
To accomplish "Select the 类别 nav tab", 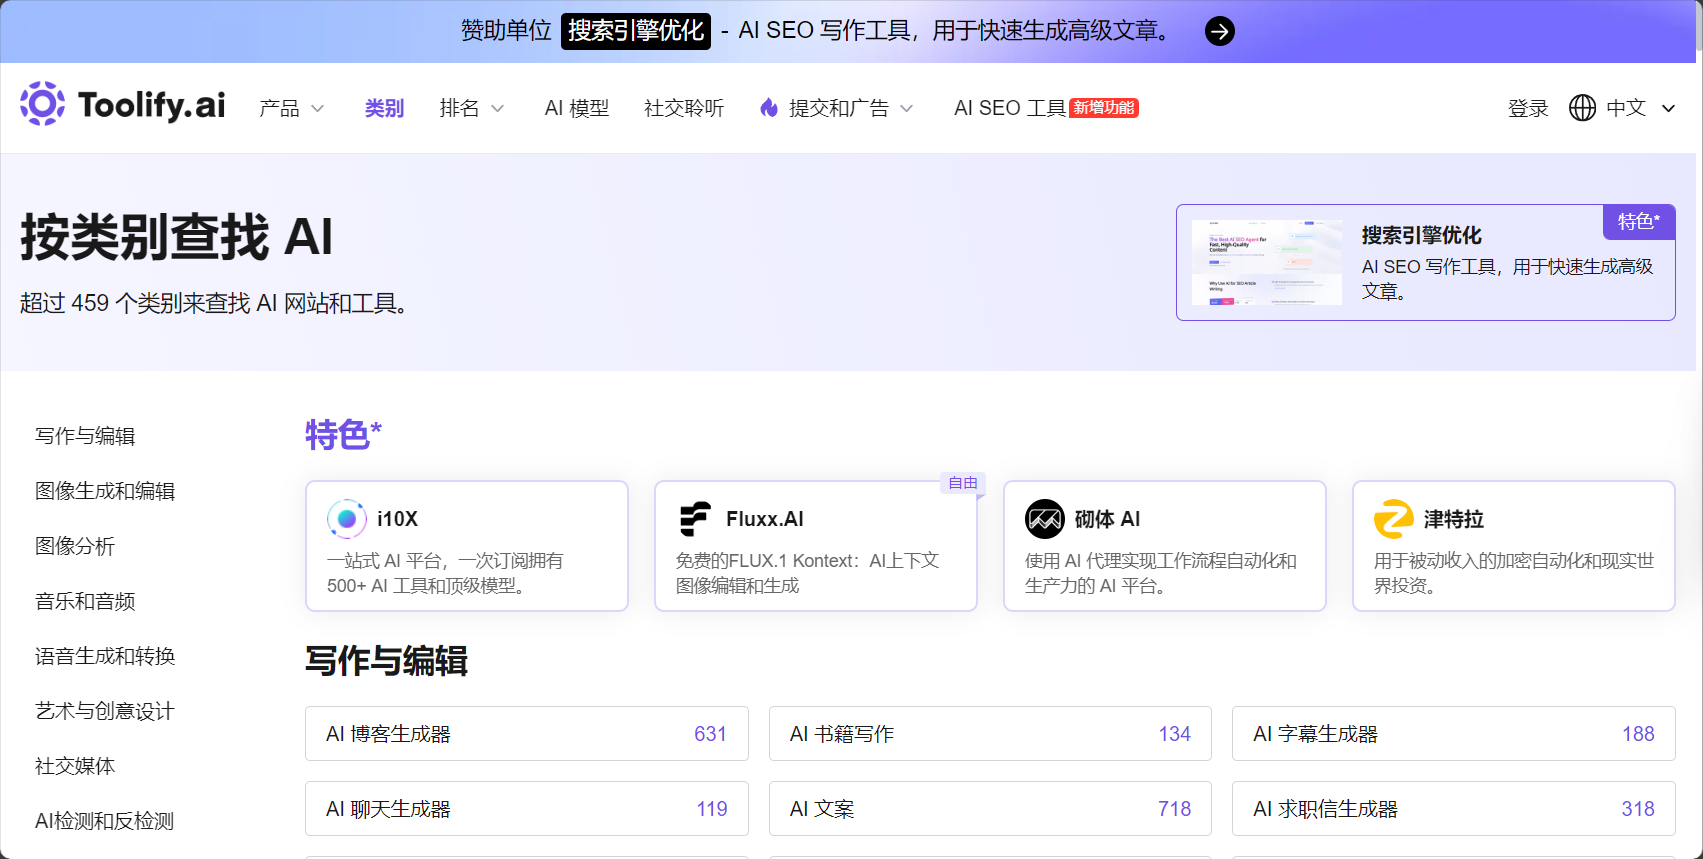I will [x=384, y=108].
